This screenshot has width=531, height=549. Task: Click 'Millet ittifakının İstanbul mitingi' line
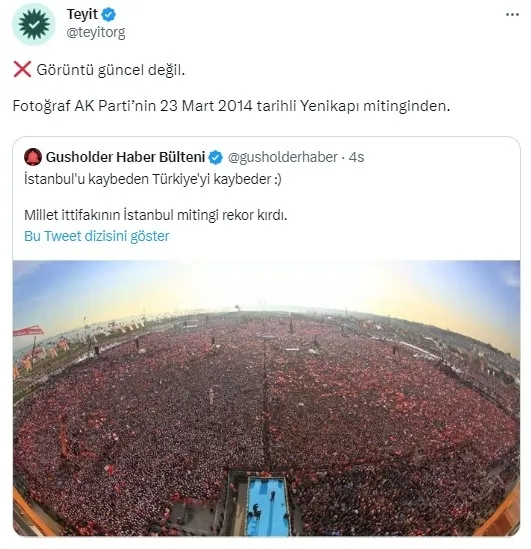click(x=155, y=215)
